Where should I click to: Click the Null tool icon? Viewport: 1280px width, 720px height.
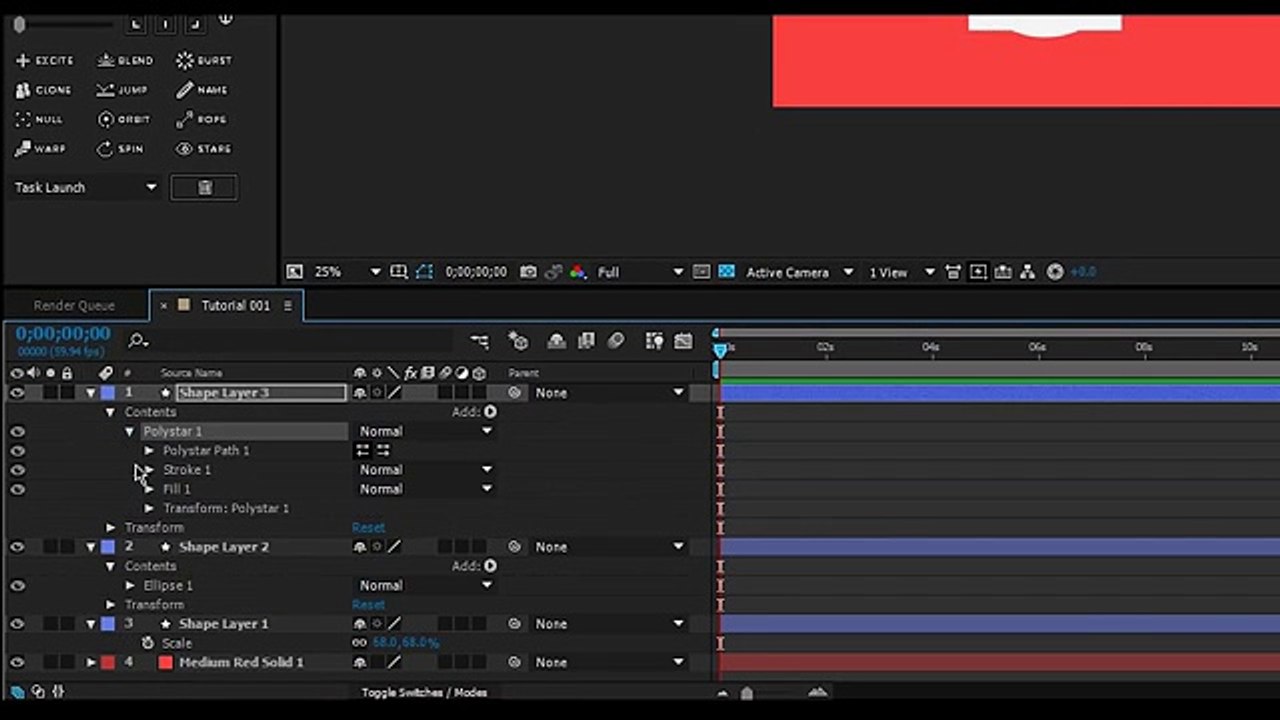click(24, 119)
